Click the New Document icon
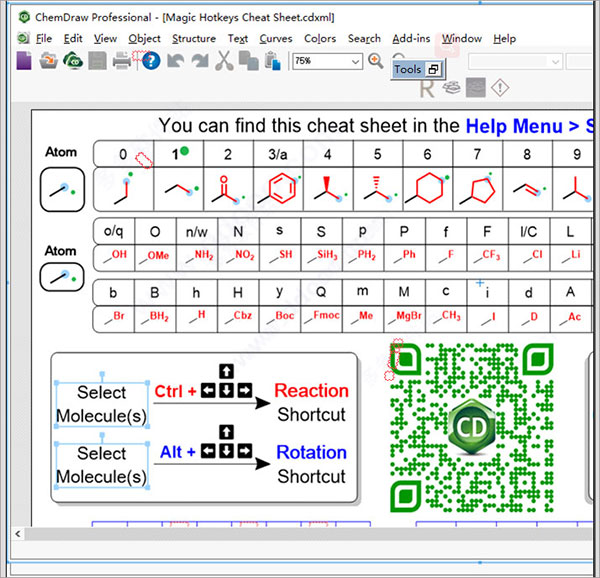 click(x=24, y=60)
